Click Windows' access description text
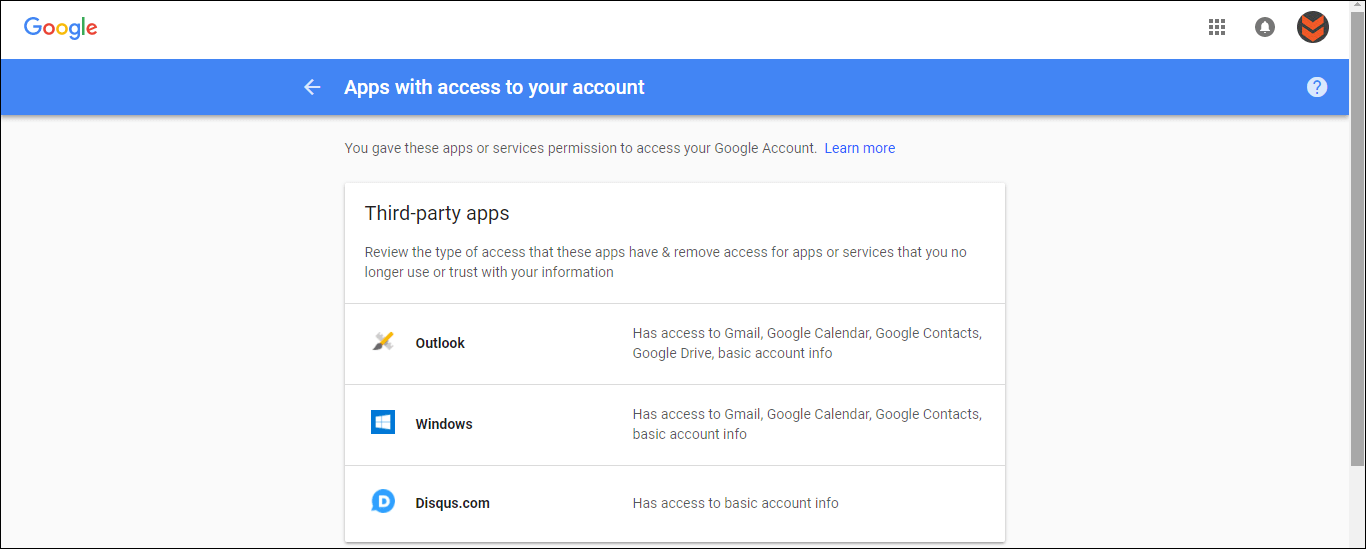Image resolution: width=1366 pixels, height=549 pixels. [807, 424]
